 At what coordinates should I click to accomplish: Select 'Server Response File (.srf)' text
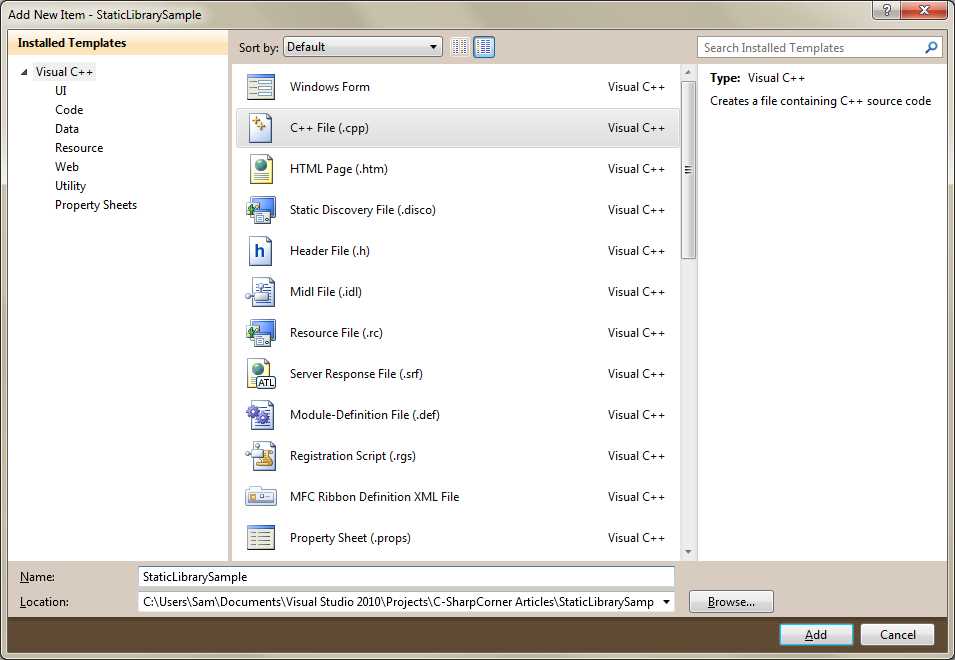[356, 374]
